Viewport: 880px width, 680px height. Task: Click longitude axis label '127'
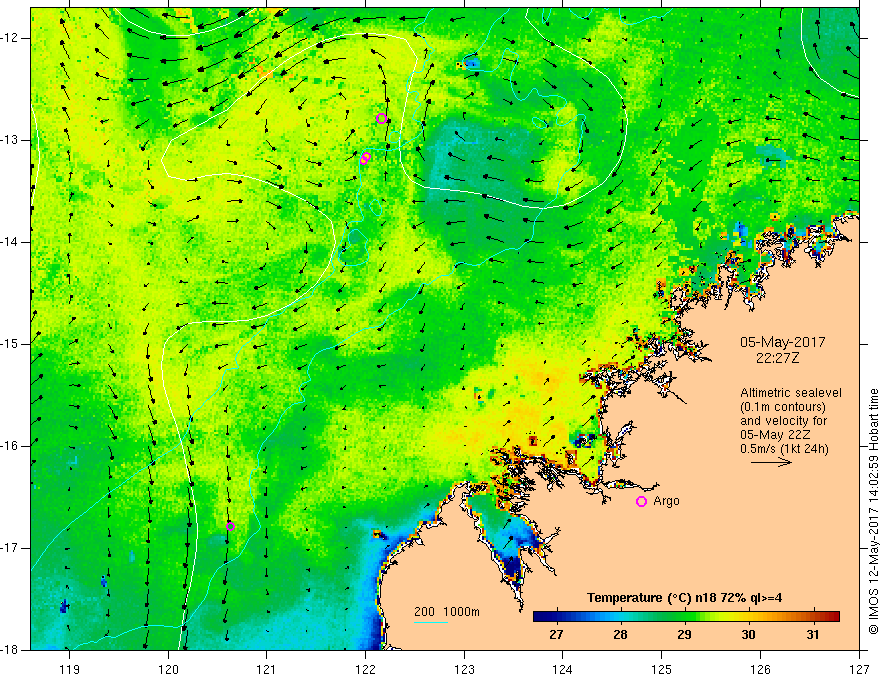[859, 669]
